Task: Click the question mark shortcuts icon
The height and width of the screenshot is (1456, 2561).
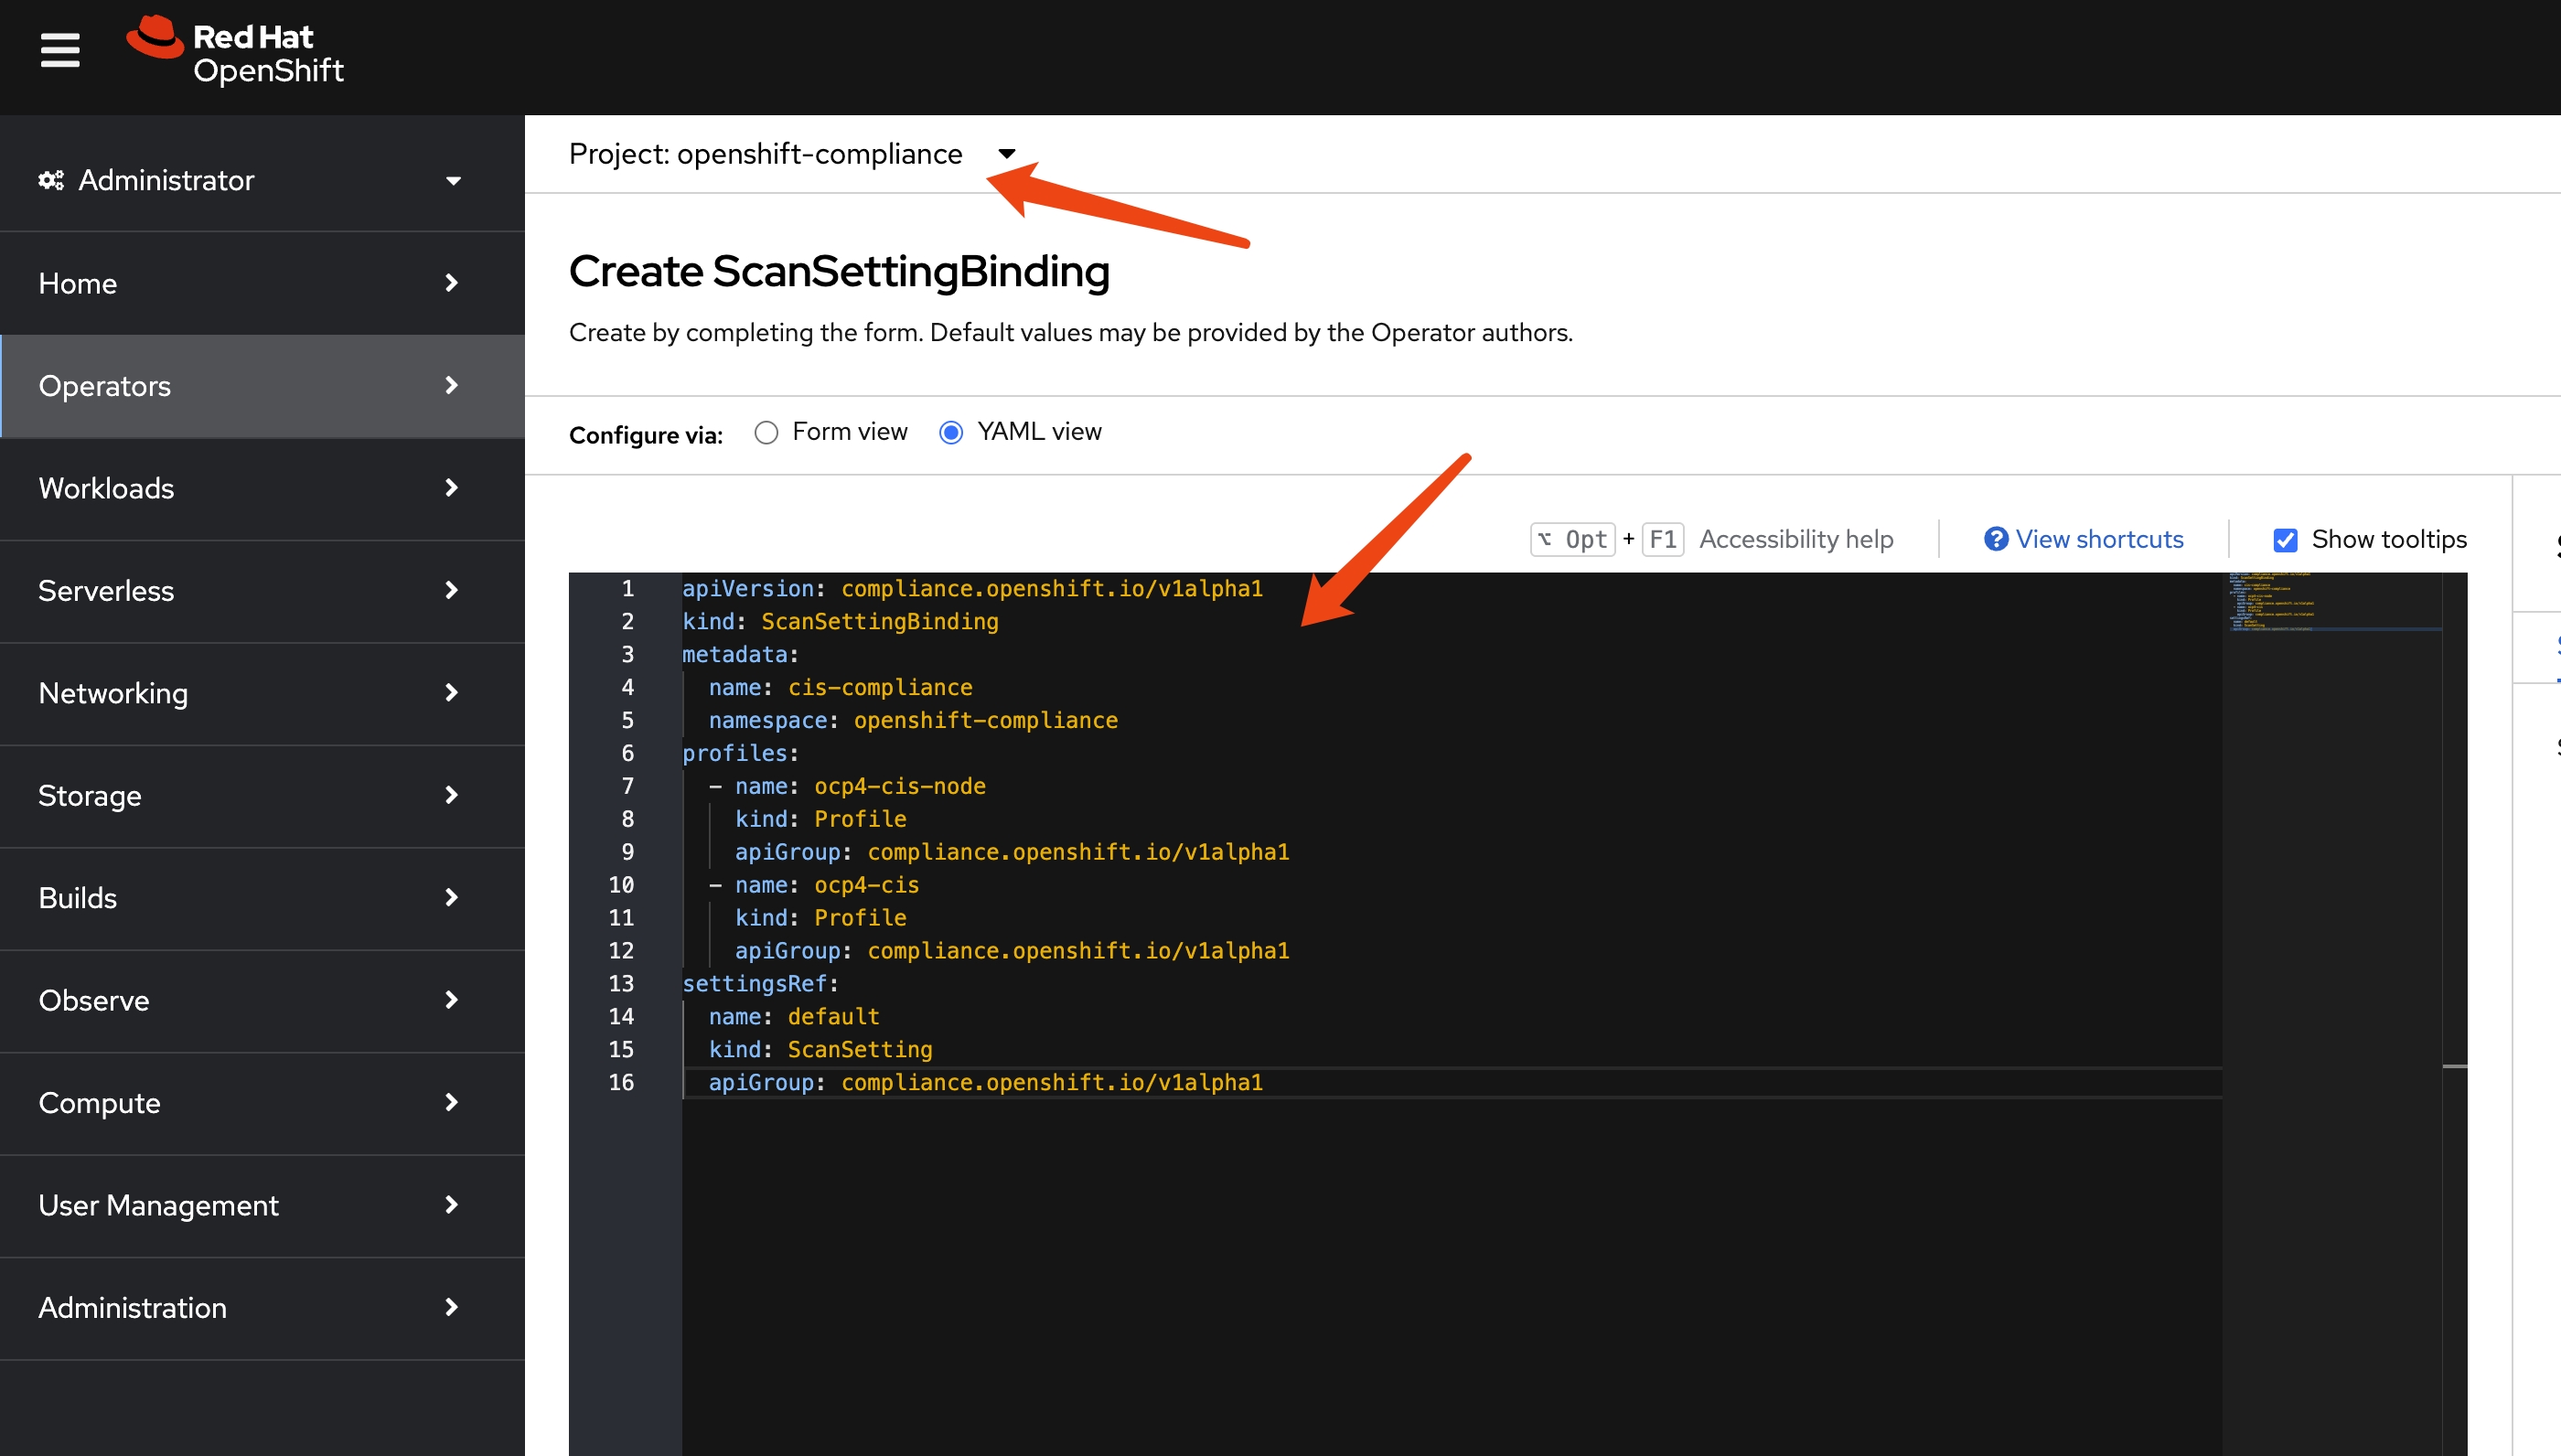Action: [1995, 539]
